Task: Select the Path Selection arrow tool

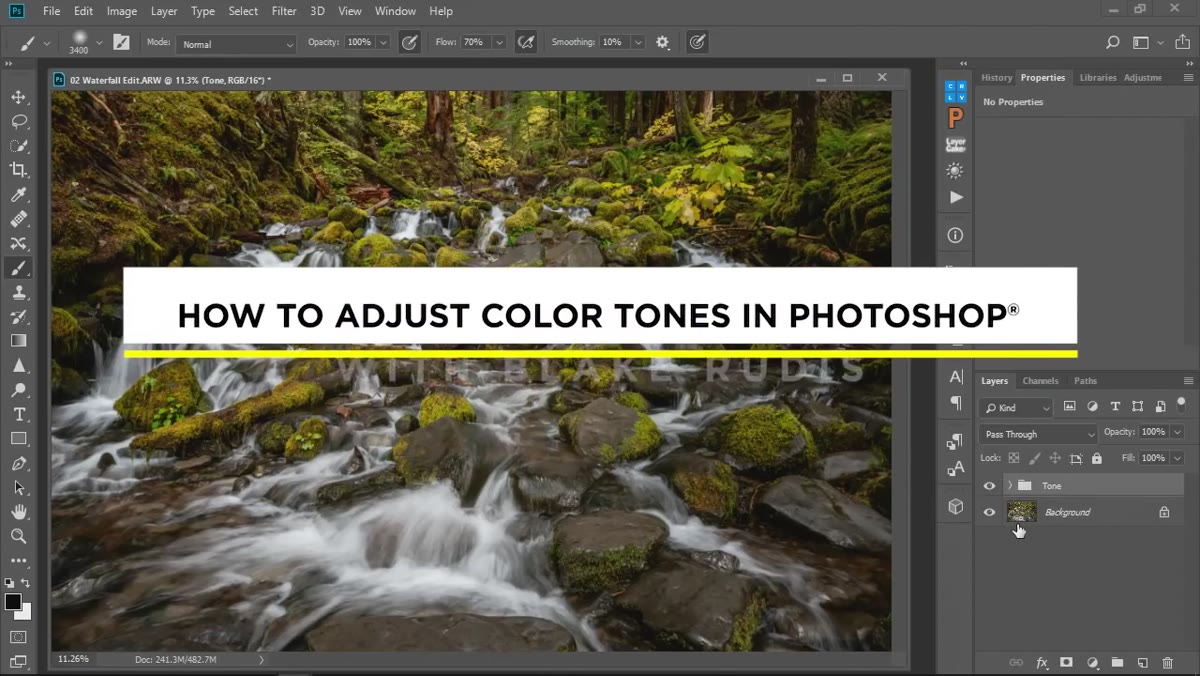Action: (x=18, y=488)
